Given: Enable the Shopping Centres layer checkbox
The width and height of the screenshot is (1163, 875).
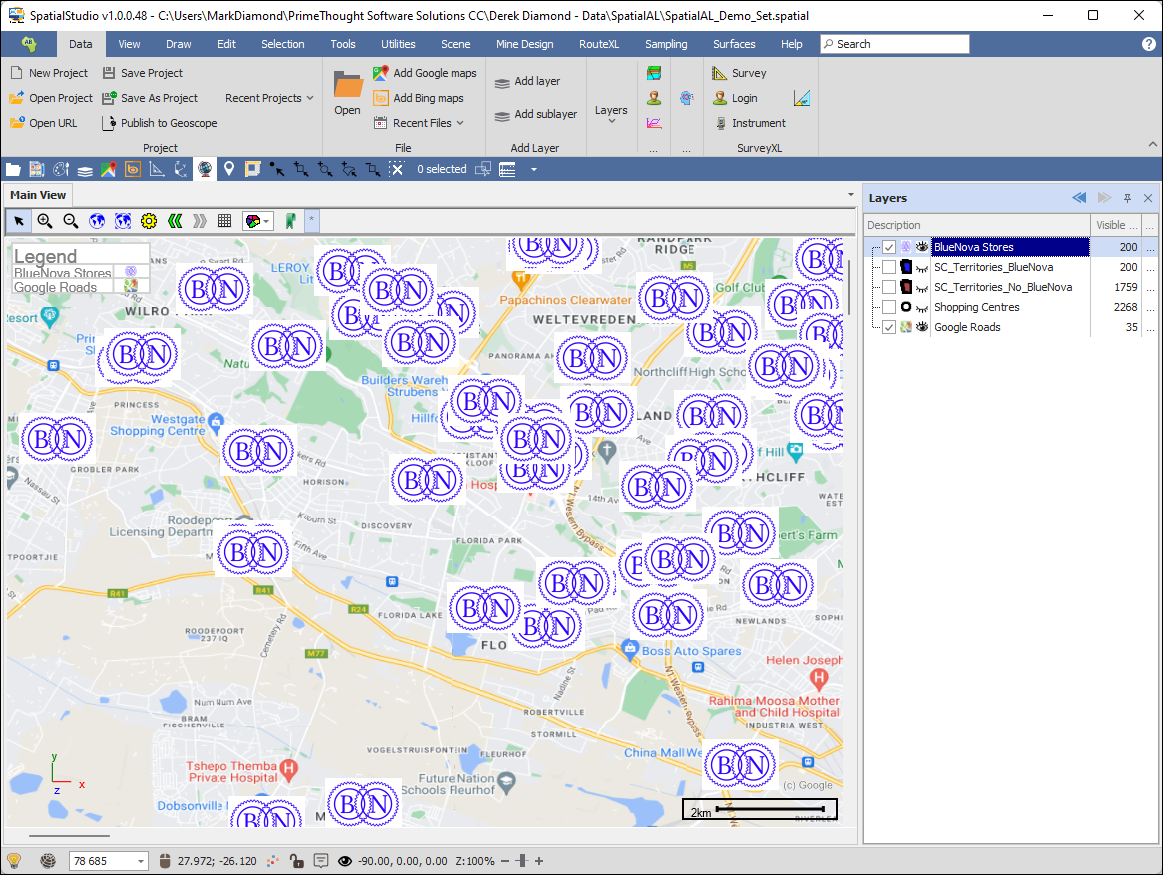Looking at the screenshot, I should click(x=889, y=307).
